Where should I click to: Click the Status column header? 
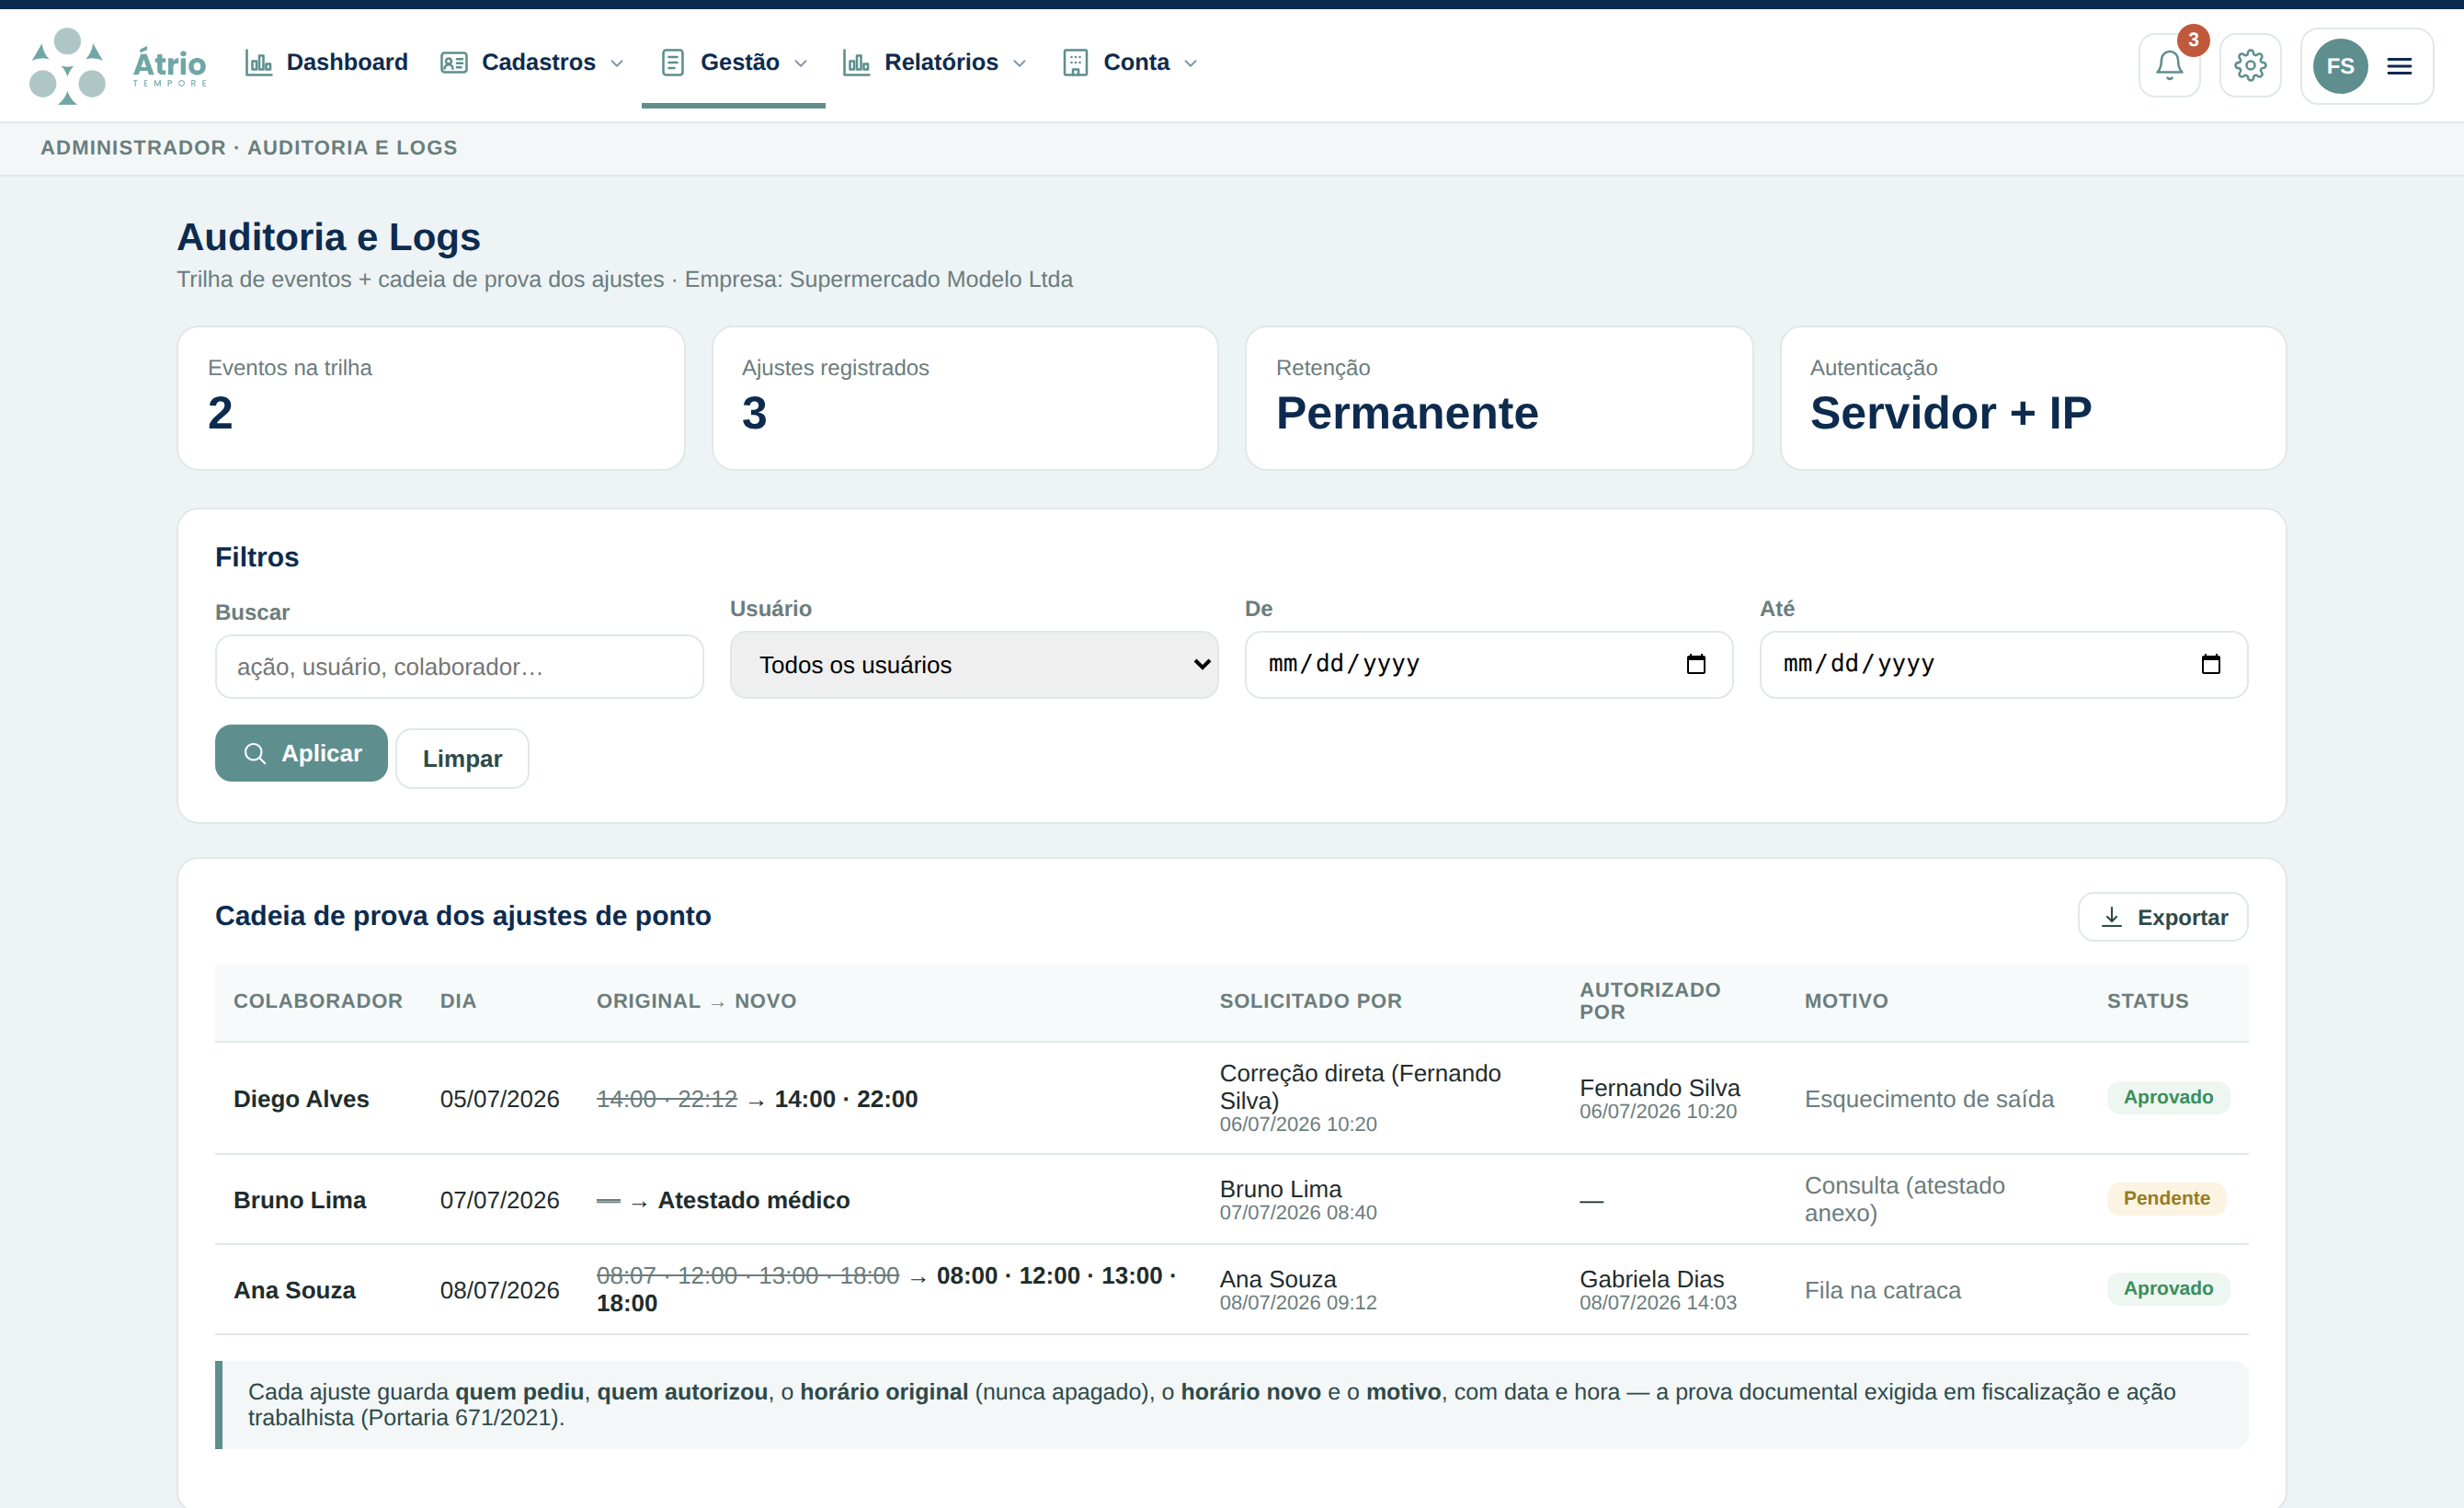click(x=2147, y=1001)
